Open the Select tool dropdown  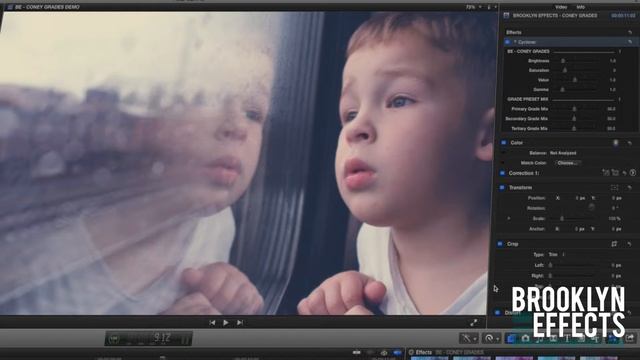coord(469,338)
